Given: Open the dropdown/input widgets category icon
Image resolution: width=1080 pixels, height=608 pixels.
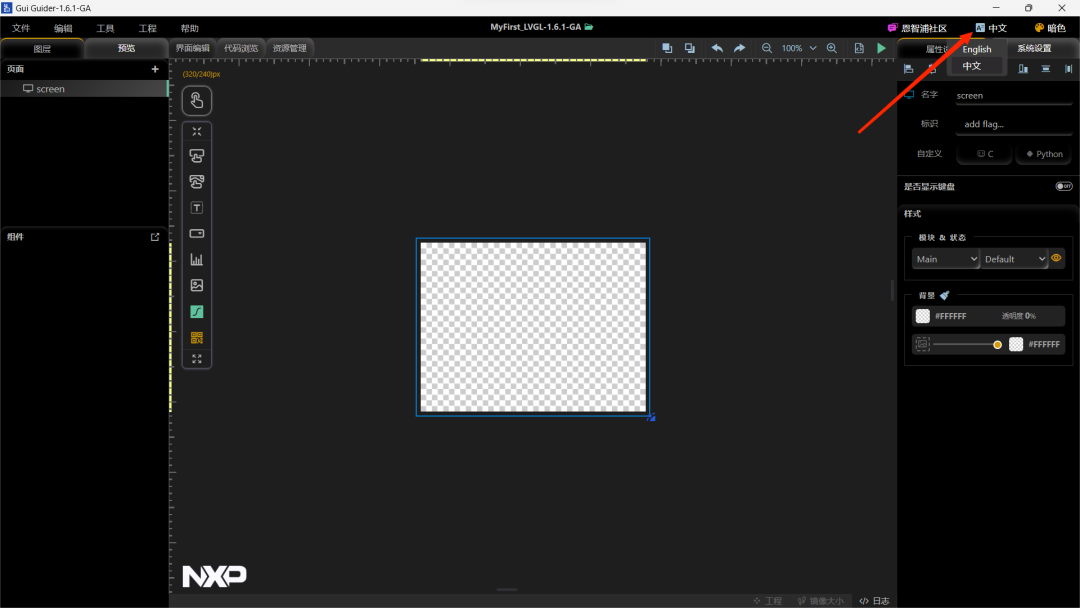Looking at the screenshot, I should pos(196,233).
